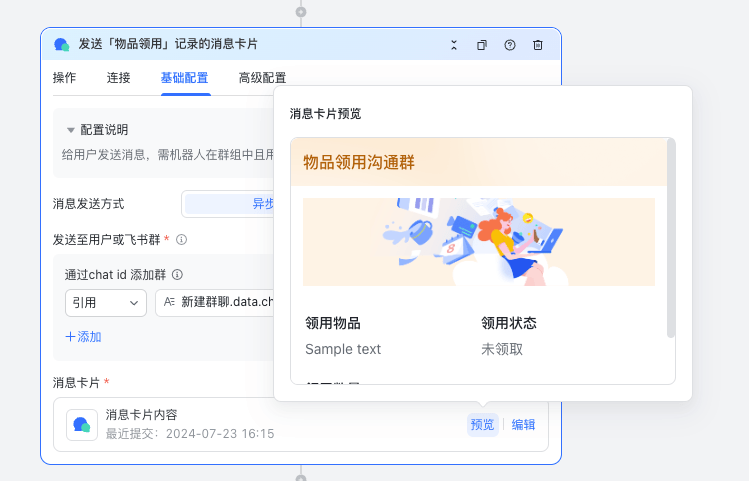Click the 最近提交 timestamp text
This screenshot has width=749, height=481.
[190, 434]
